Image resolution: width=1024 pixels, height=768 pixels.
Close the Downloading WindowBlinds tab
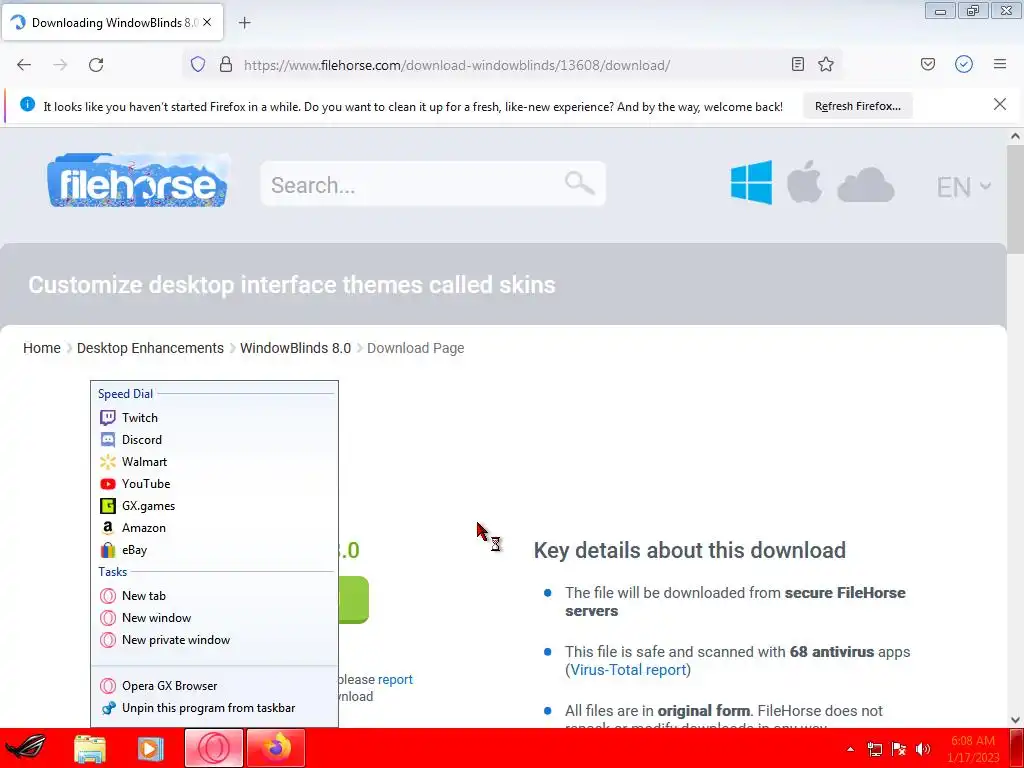click(207, 22)
